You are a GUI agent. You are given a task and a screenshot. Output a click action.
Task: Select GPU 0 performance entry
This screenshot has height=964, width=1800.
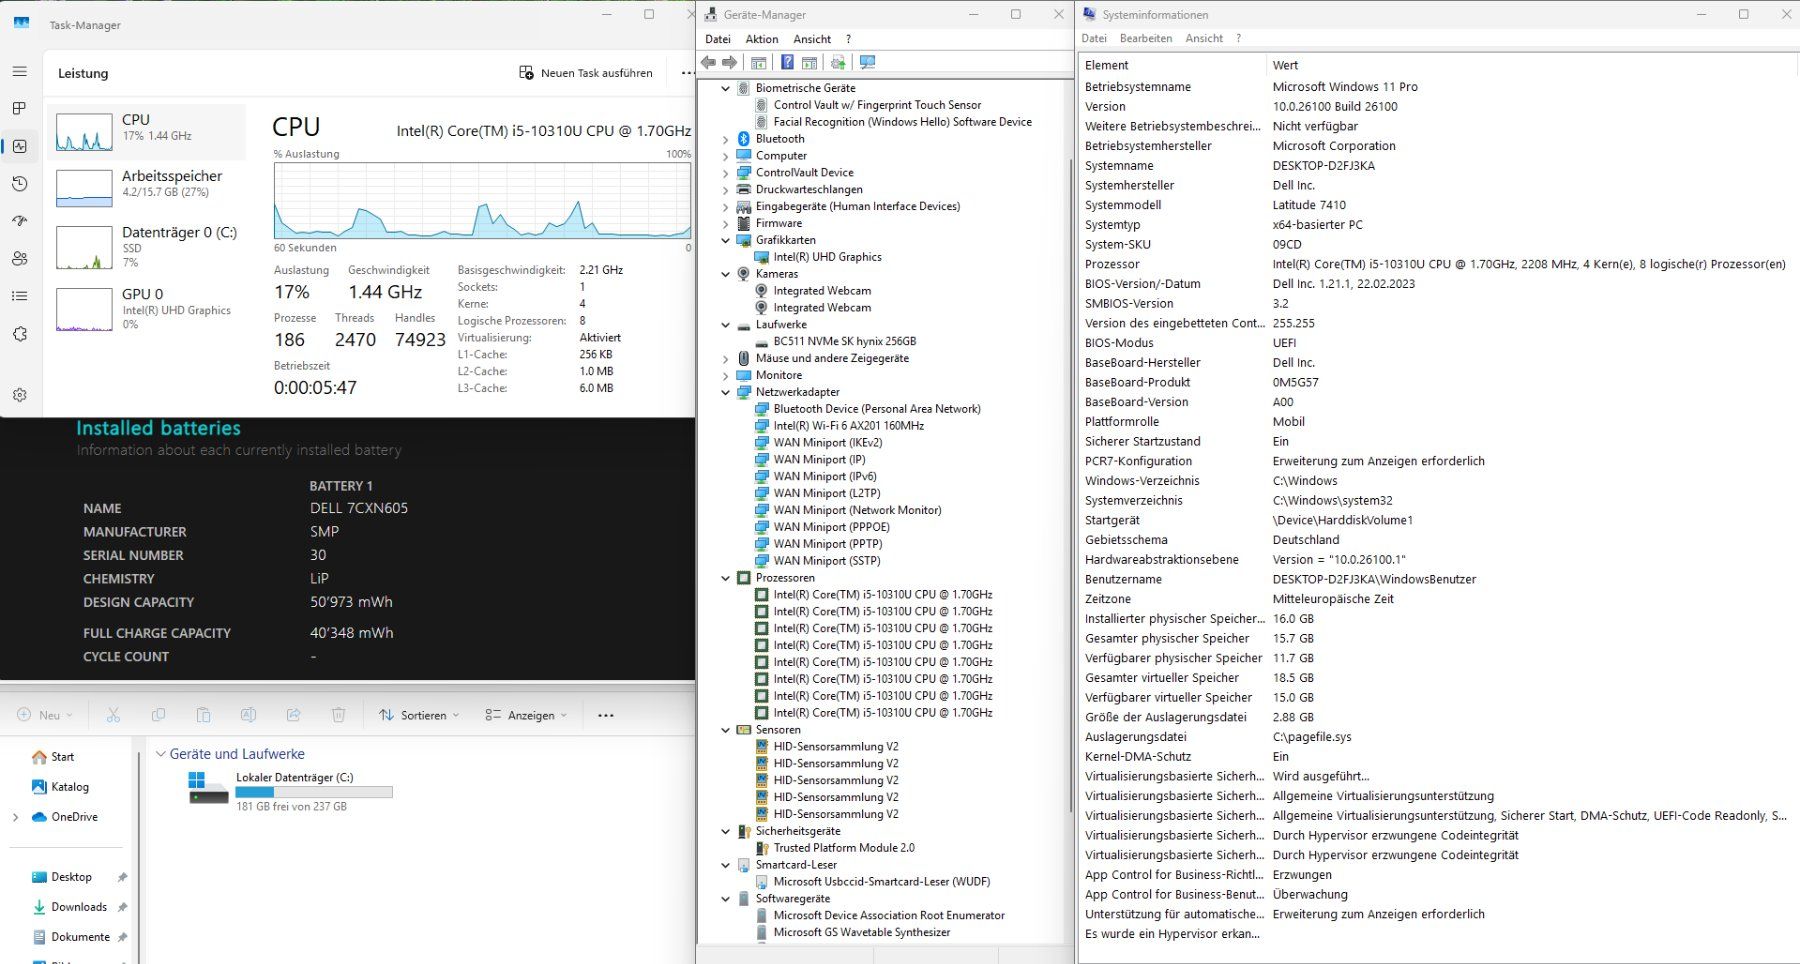(146, 308)
